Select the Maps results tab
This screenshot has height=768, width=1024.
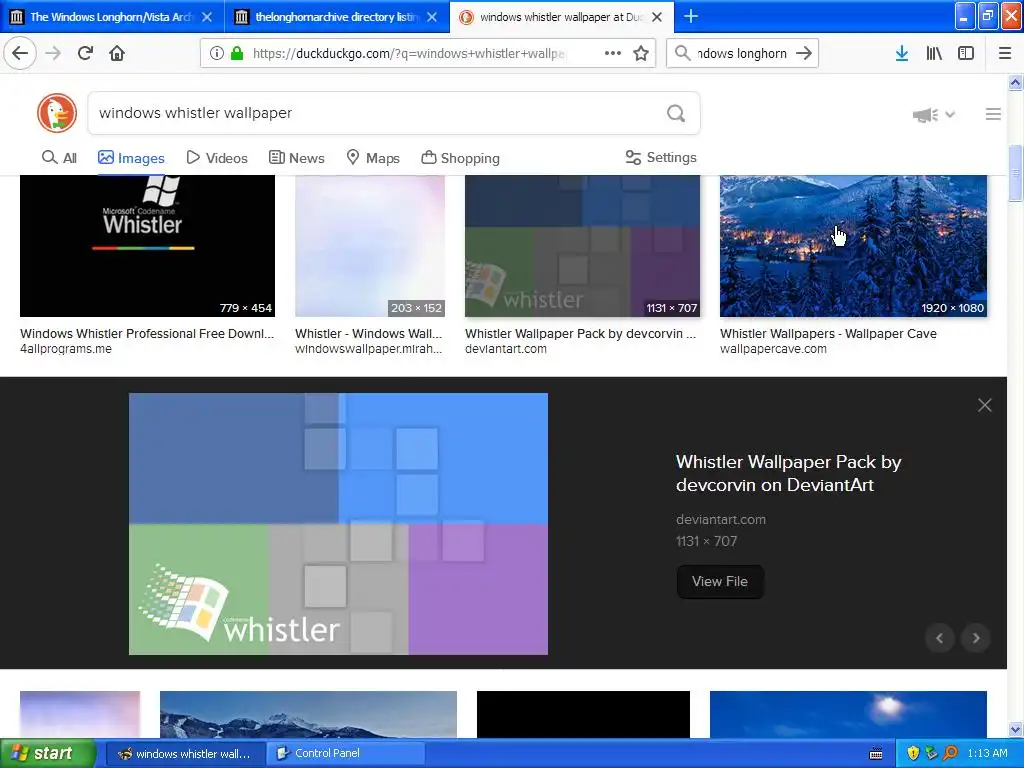click(x=373, y=158)
